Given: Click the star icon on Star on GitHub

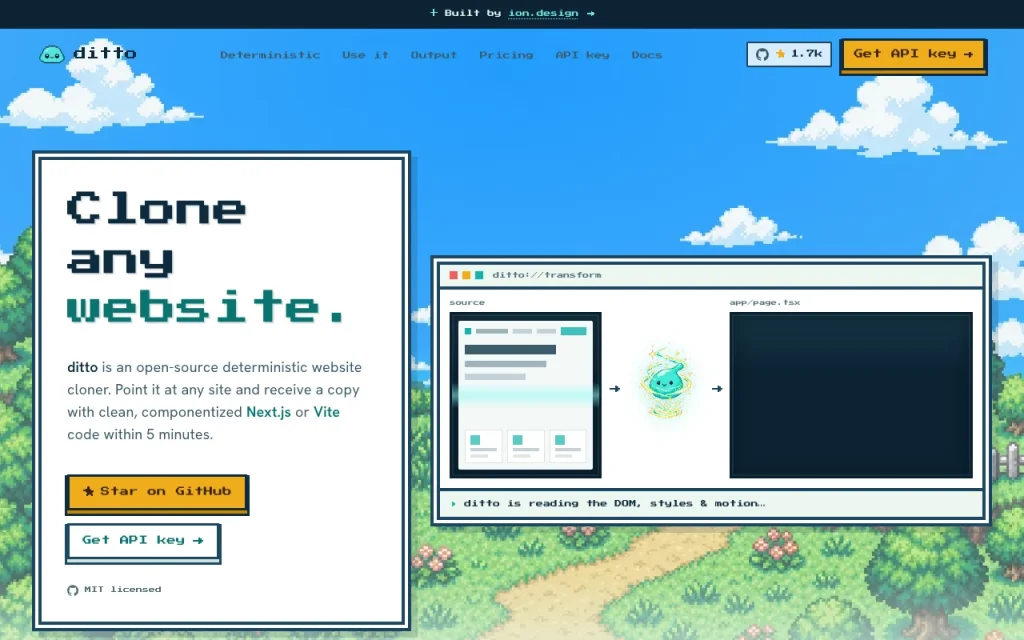Looking at the screenshot, I should click(89, 491).
